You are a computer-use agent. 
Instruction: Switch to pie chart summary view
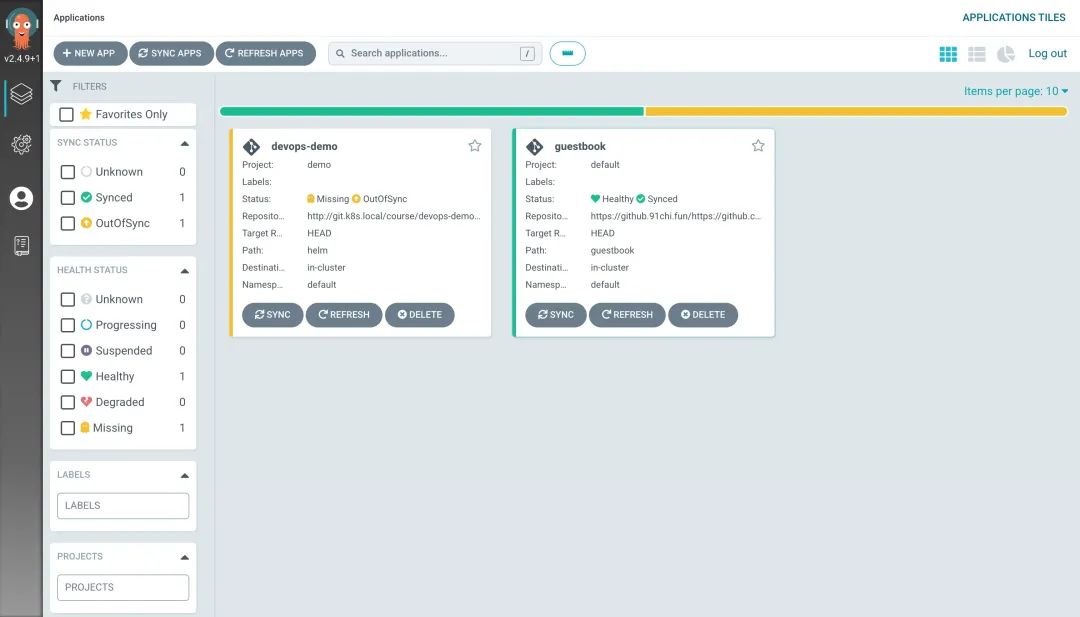[1006, 54]
